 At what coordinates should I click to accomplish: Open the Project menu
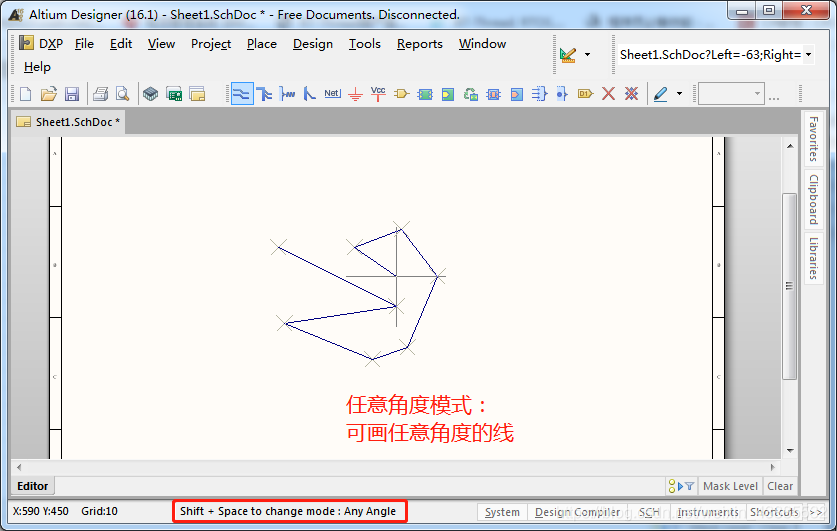tap(211, 44)
